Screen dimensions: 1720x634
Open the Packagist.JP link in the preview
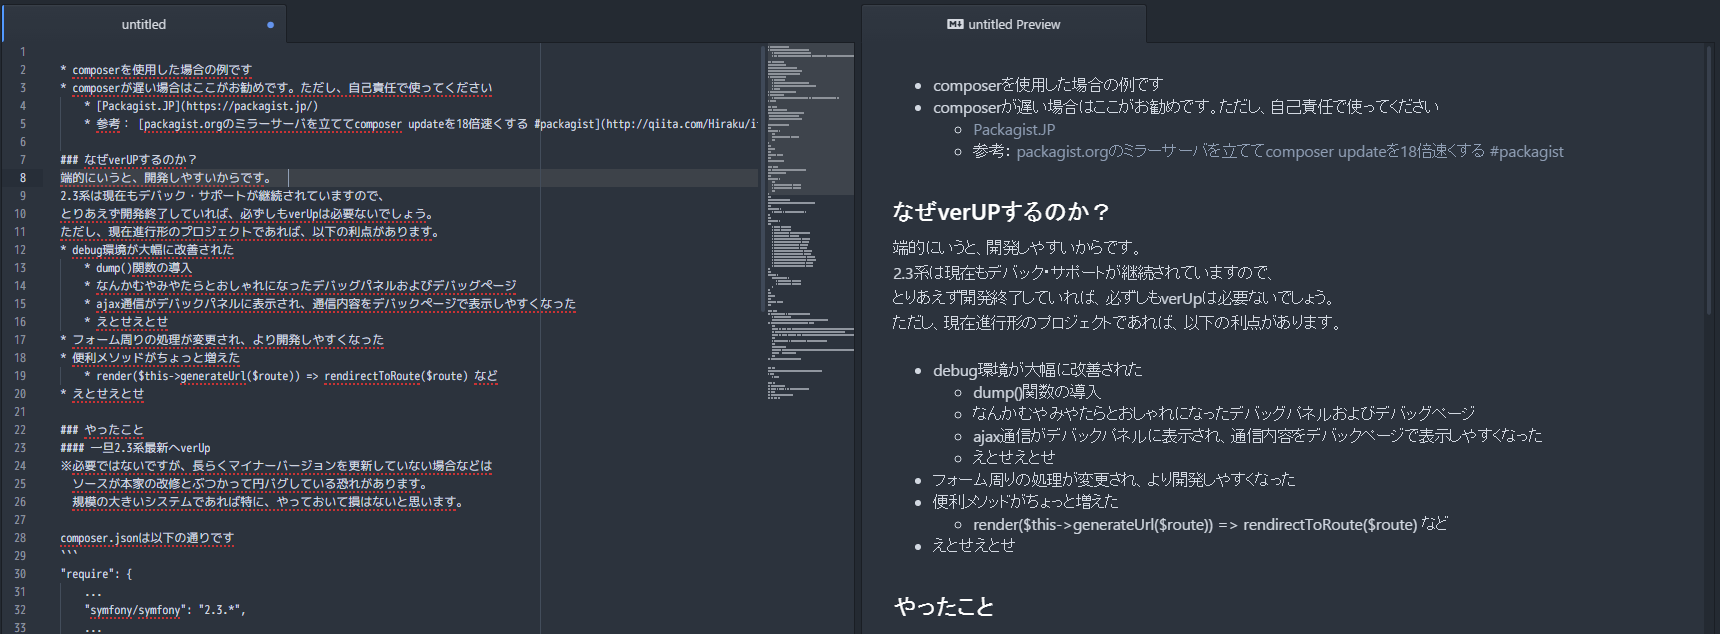1013,129
